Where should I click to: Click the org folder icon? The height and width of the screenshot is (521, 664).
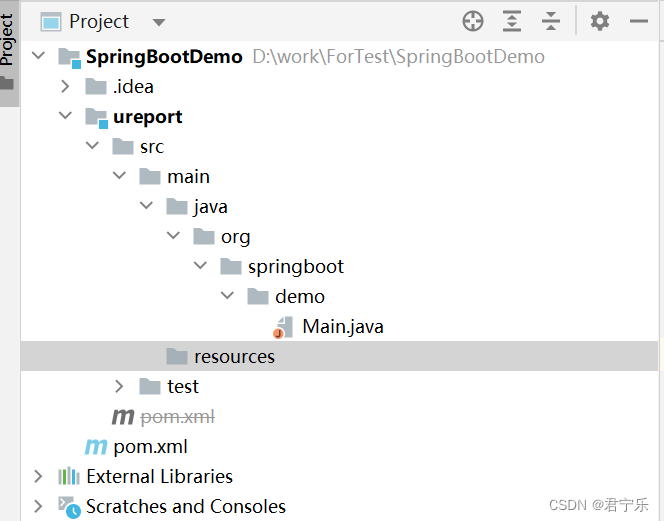(204, 237)
